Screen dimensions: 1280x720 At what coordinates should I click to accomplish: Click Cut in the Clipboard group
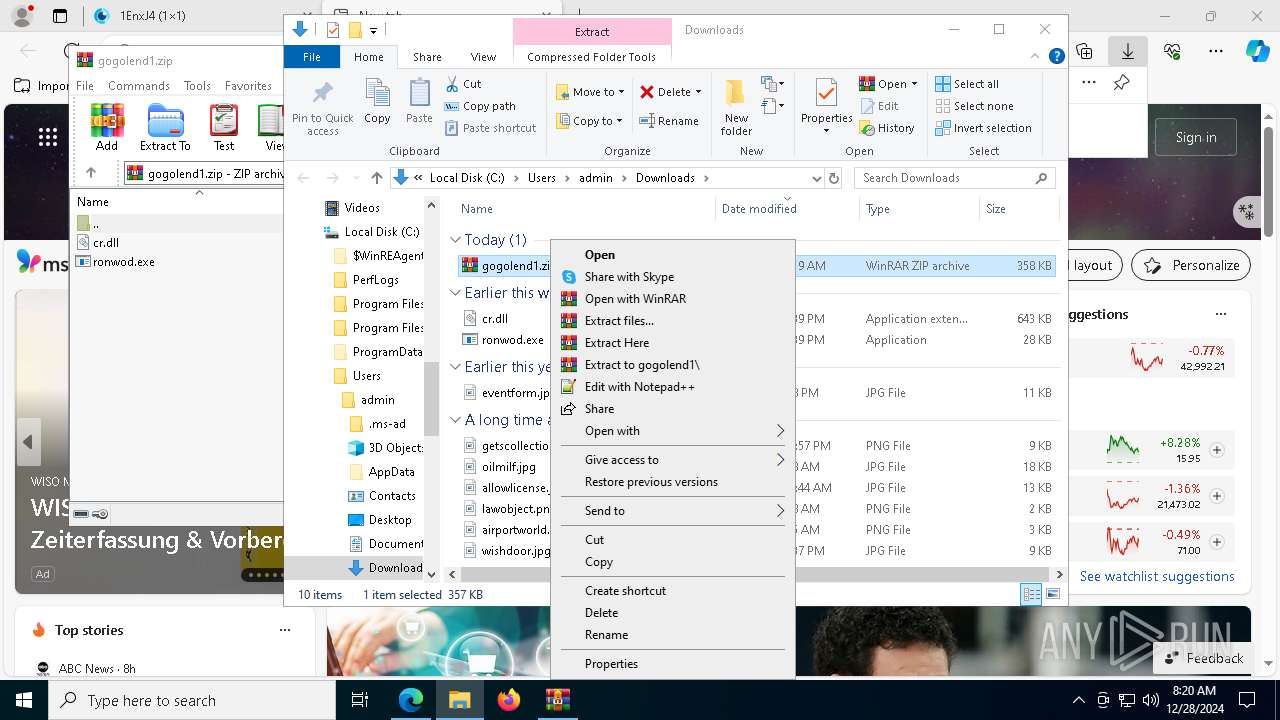tap(462, 84)
